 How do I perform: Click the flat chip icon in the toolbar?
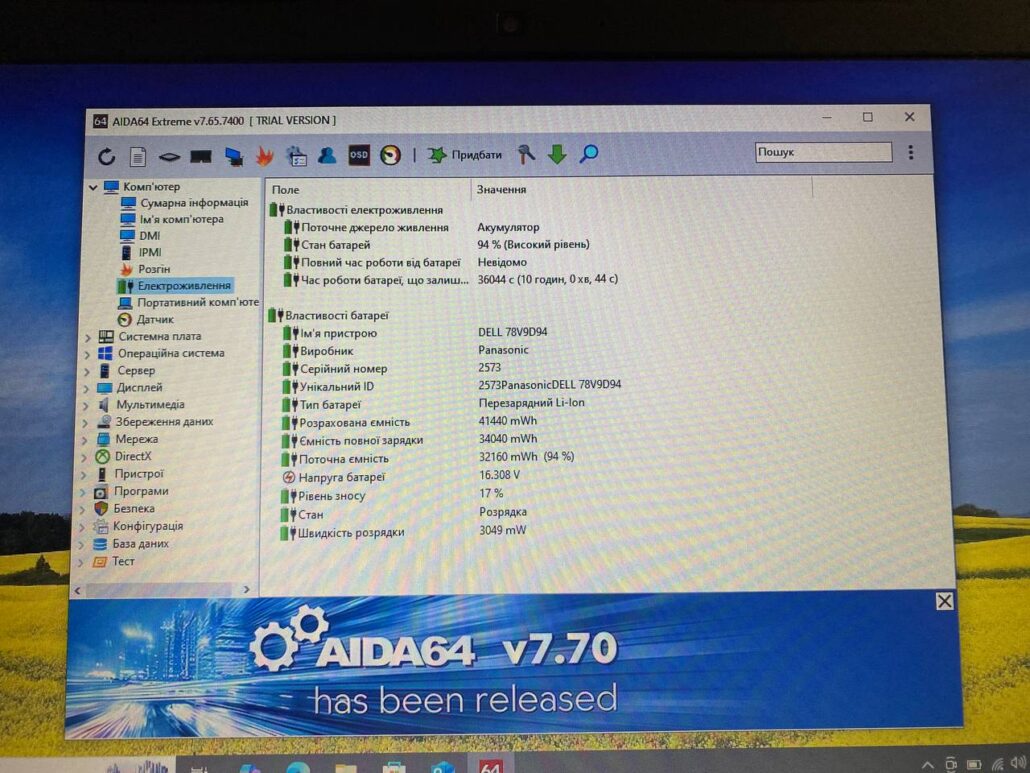(169, 156)
